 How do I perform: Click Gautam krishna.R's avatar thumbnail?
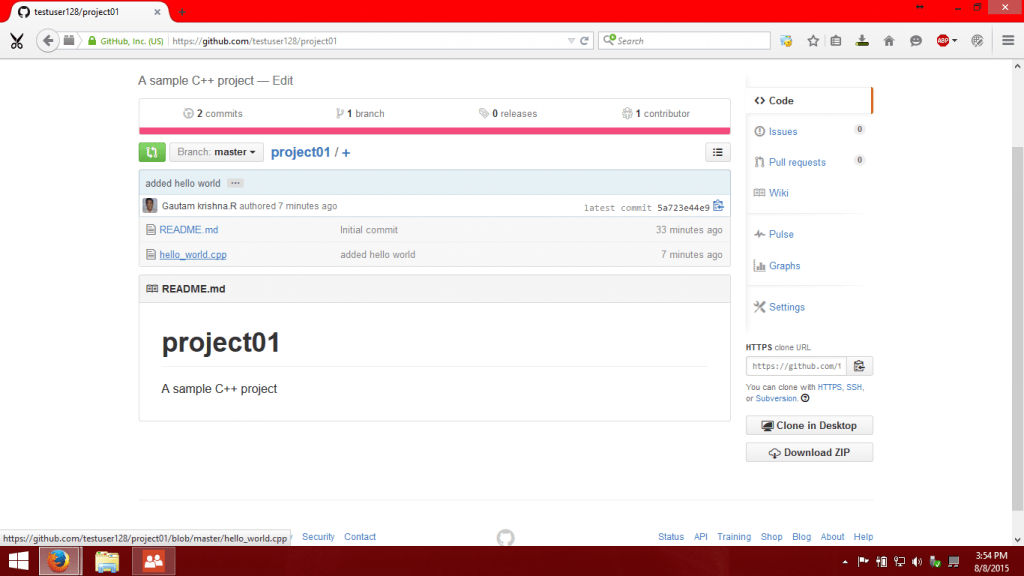point(150,206)
